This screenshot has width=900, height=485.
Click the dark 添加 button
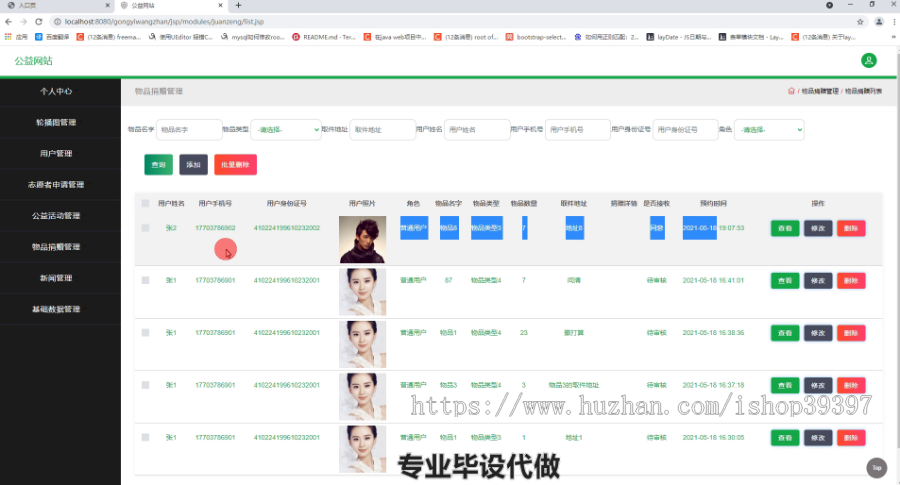point(193,165)
